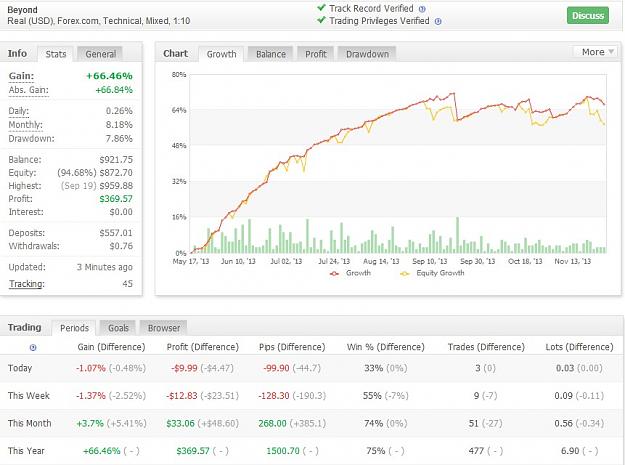The height and width of the screenshot is (465, 625).
Task: Click the Daily label in Info panel
Action: [x=18, y=111]
